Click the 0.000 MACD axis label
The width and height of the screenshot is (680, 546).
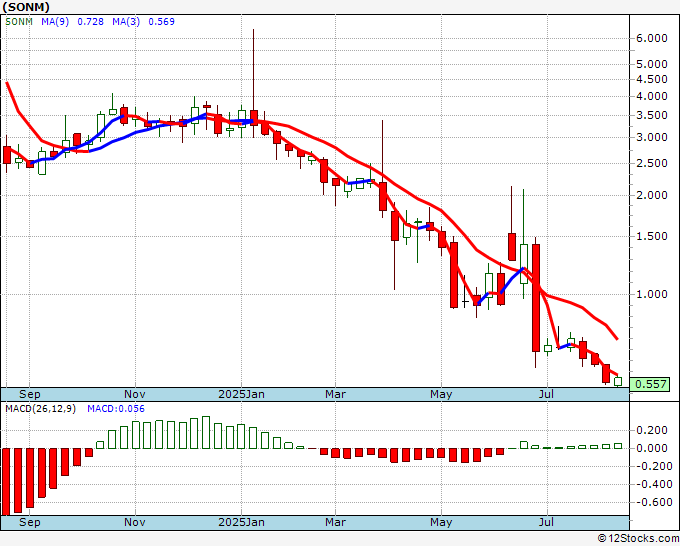[x=651, y=448]
